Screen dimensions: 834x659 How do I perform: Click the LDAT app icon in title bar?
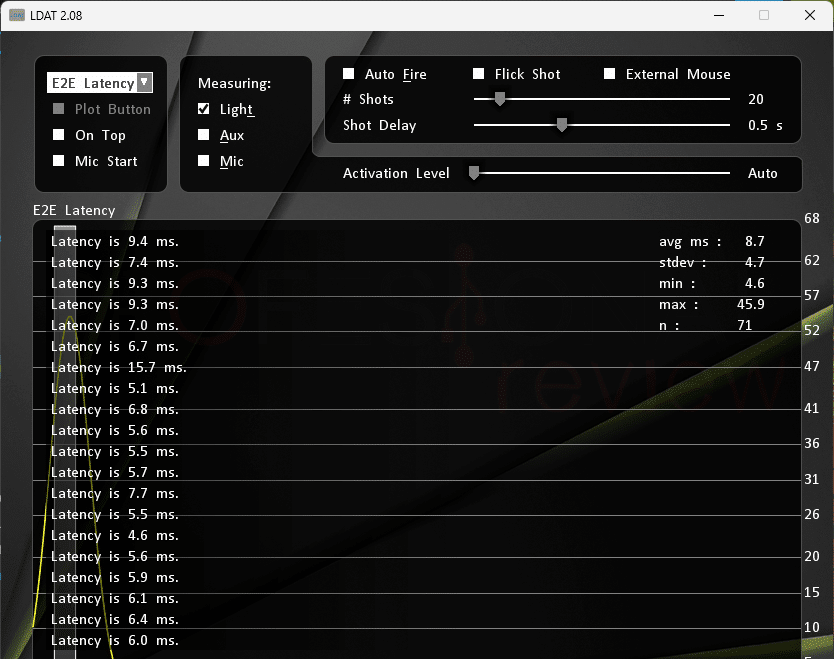tap(17, 15)
